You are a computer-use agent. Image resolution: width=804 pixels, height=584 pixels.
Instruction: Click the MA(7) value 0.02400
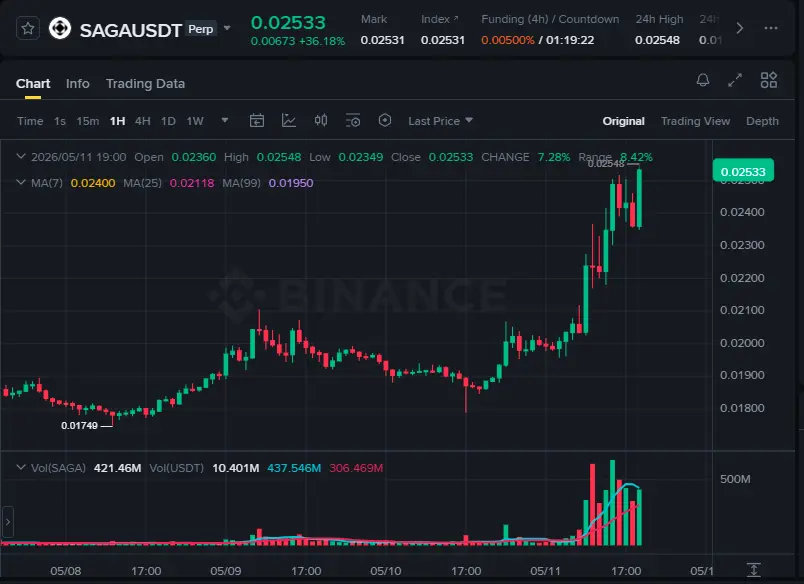coord(93,183)
